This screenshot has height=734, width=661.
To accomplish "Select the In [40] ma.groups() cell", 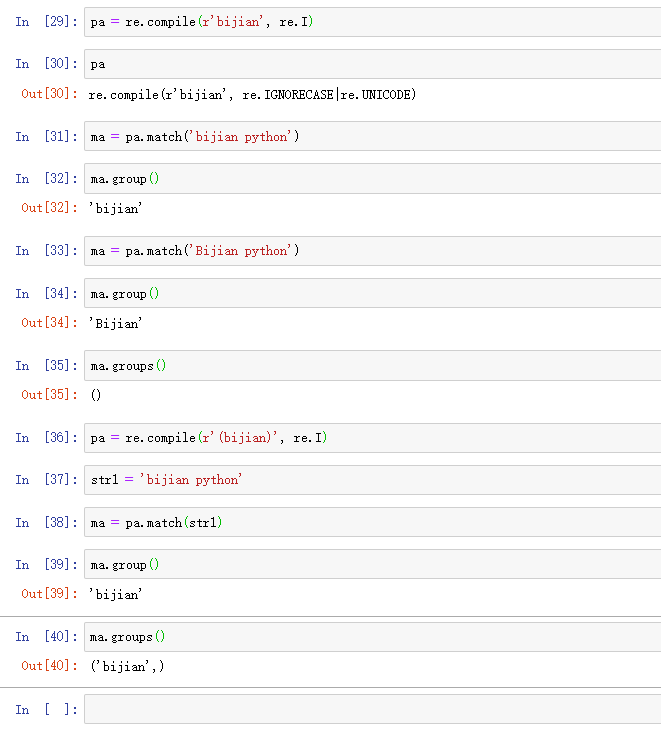I will [x=370, y=637].
